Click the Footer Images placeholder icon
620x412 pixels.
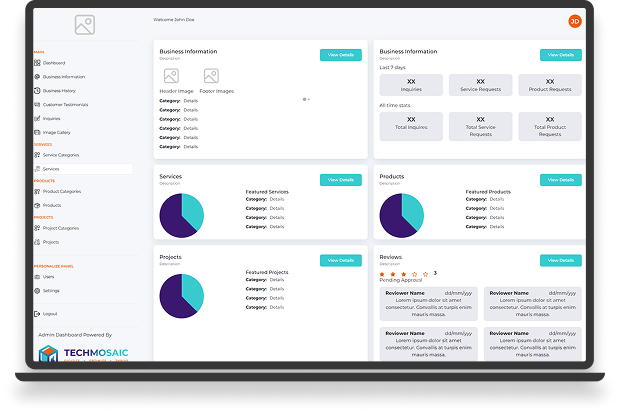(211, 76)
